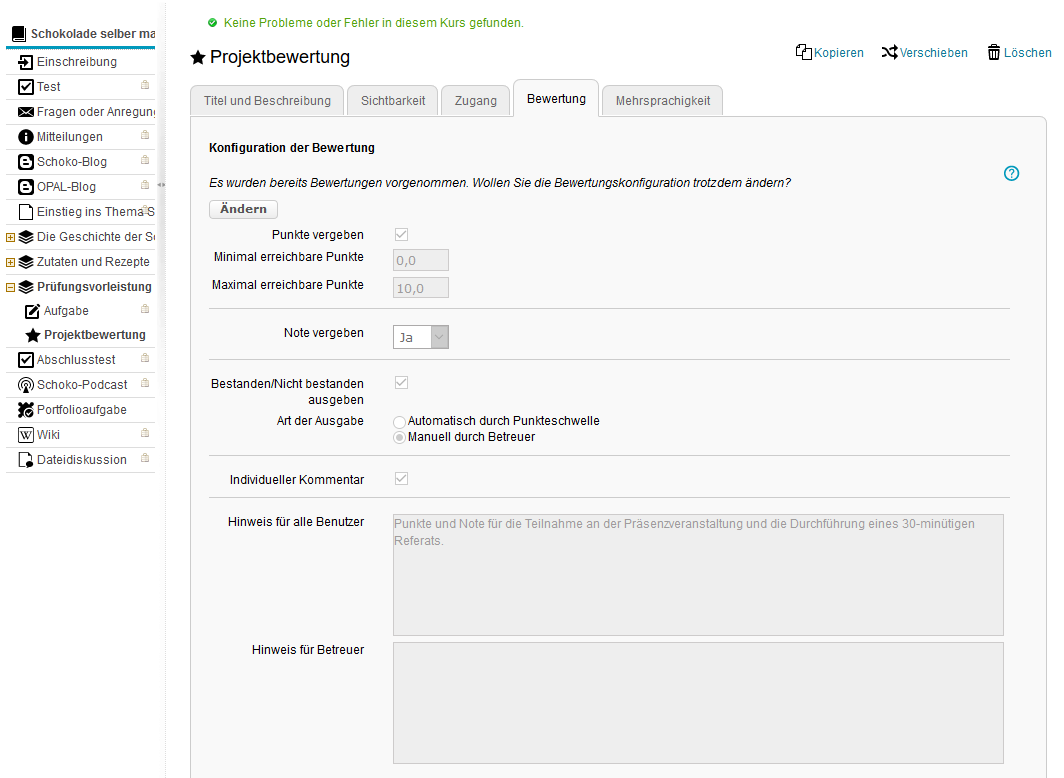Click the Mitteilungen info icon
1064x778 pixels.
tap(26, 137)
